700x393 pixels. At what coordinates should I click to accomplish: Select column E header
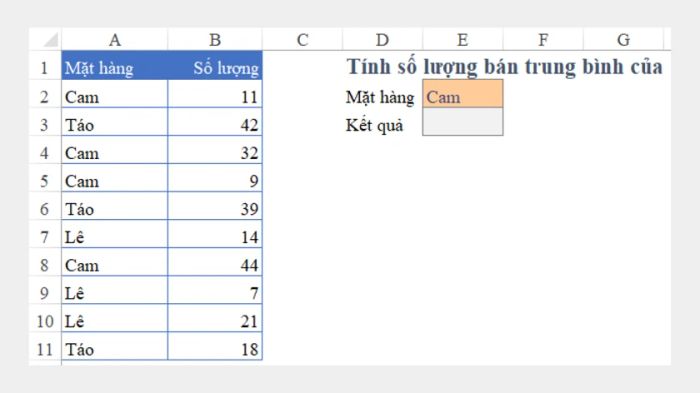(x=462, y=40)
